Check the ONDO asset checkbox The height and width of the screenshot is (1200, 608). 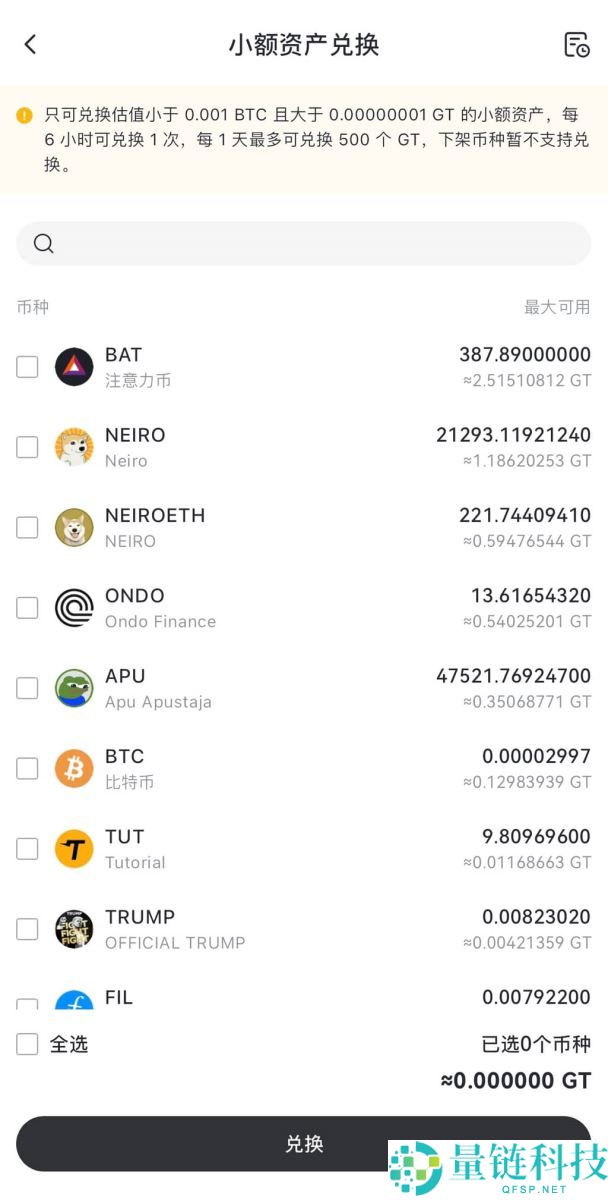[27, 608]
